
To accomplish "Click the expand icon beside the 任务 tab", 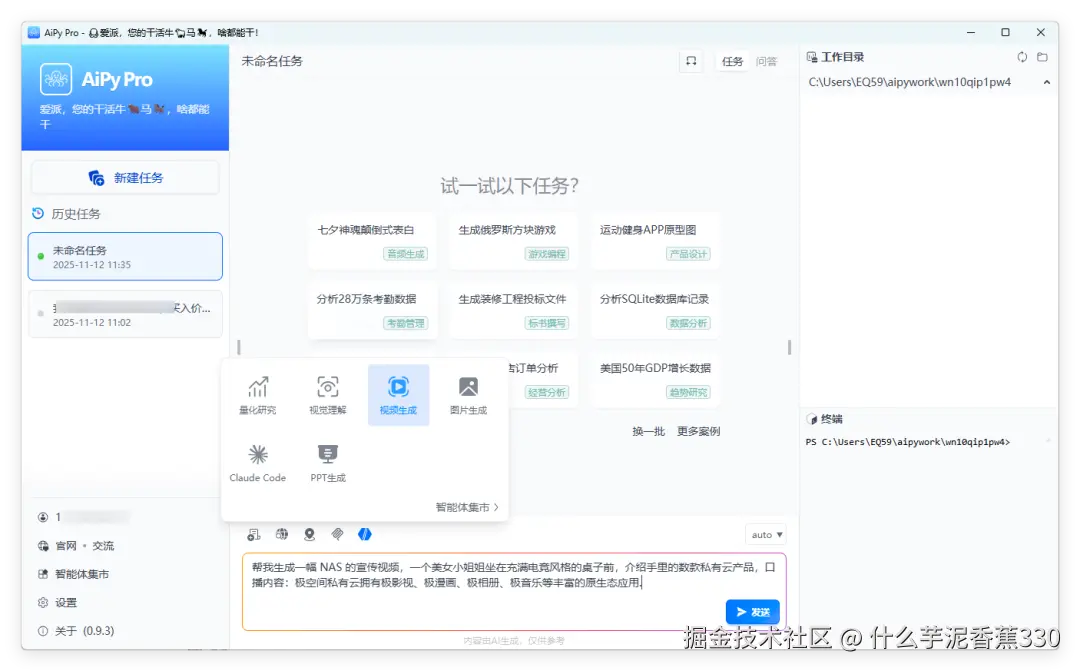I will pyautogui.click(x=691, y=61).
